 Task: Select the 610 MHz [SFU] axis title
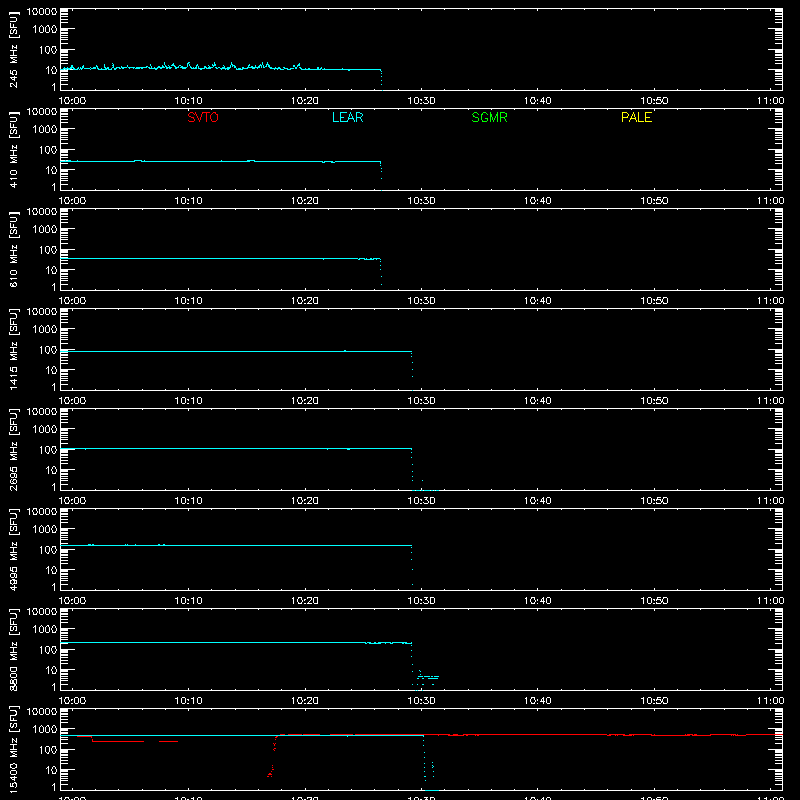pyautogui.click(x=13, y=249)
